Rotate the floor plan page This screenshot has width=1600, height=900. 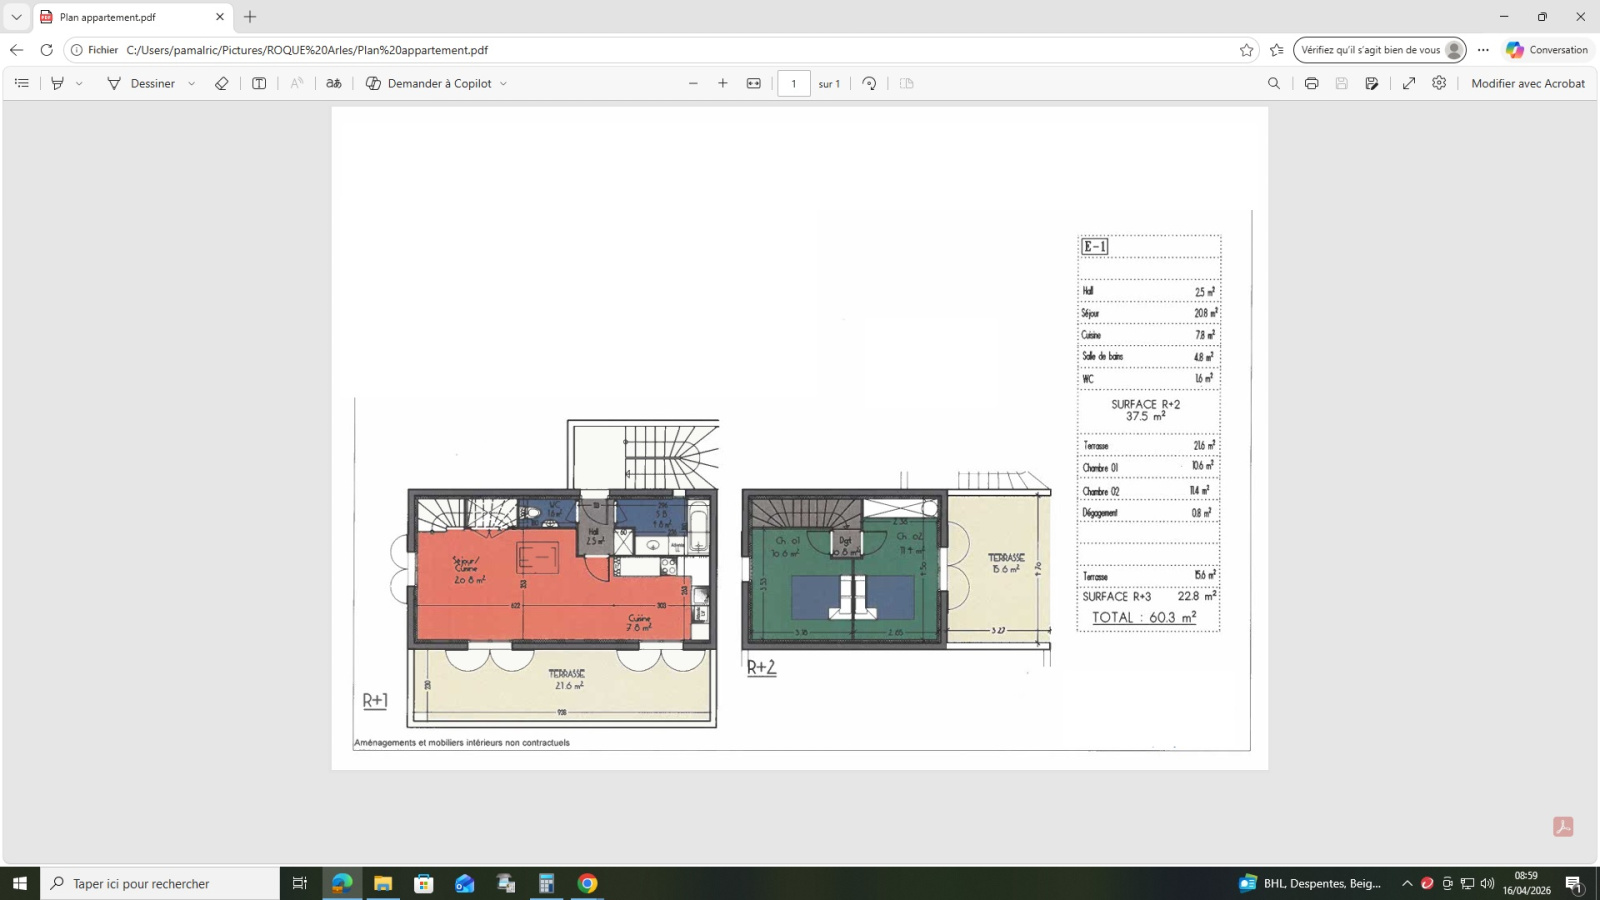click(x=868, y=83)
